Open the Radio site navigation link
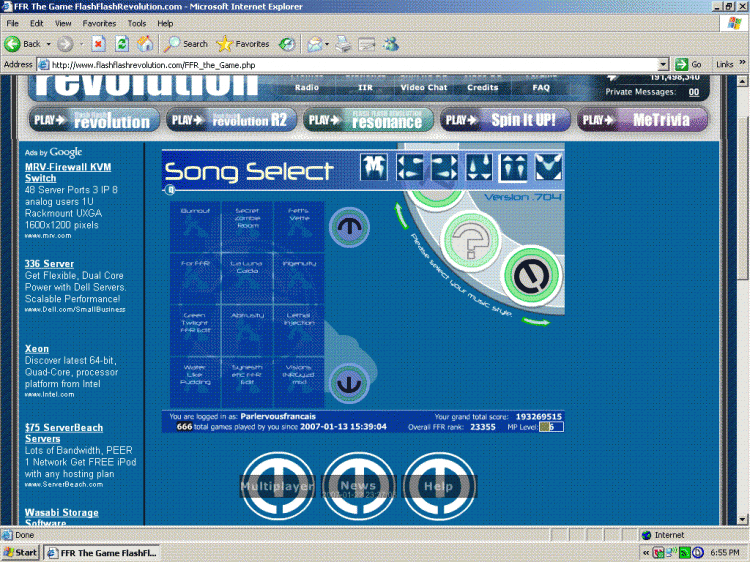 [x=307, y=88]
